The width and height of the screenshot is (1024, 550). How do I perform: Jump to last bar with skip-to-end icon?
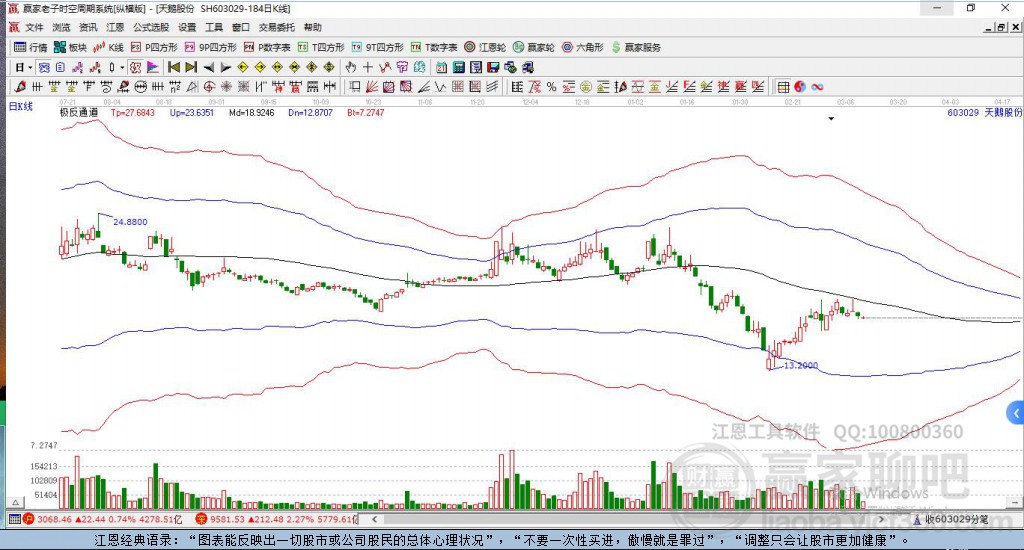click(191, 67)
